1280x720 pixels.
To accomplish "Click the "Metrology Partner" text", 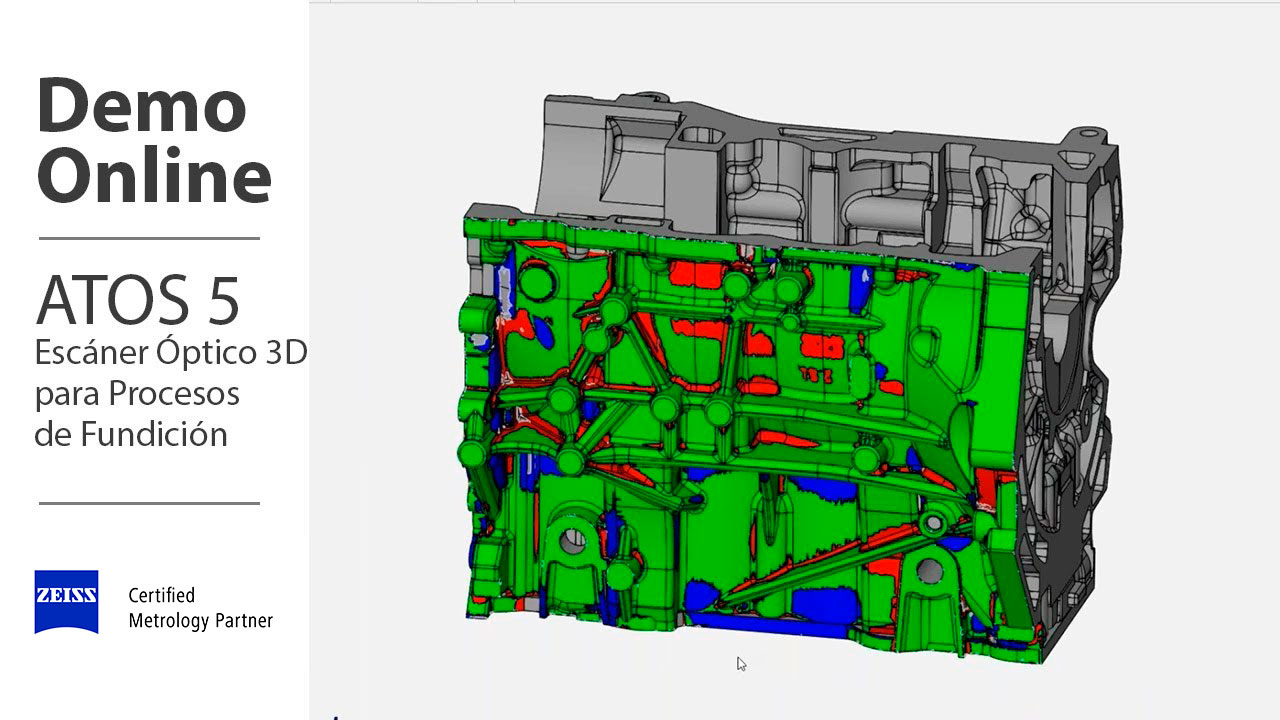I will pyautogui.click(x=200, y=621).
